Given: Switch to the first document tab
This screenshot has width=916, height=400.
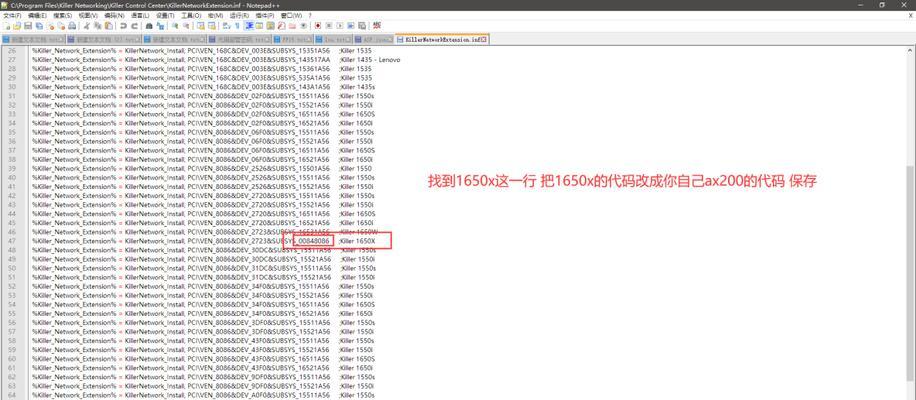Looking at the screenshot, I should pyautogui.click(x=33, y=39).
